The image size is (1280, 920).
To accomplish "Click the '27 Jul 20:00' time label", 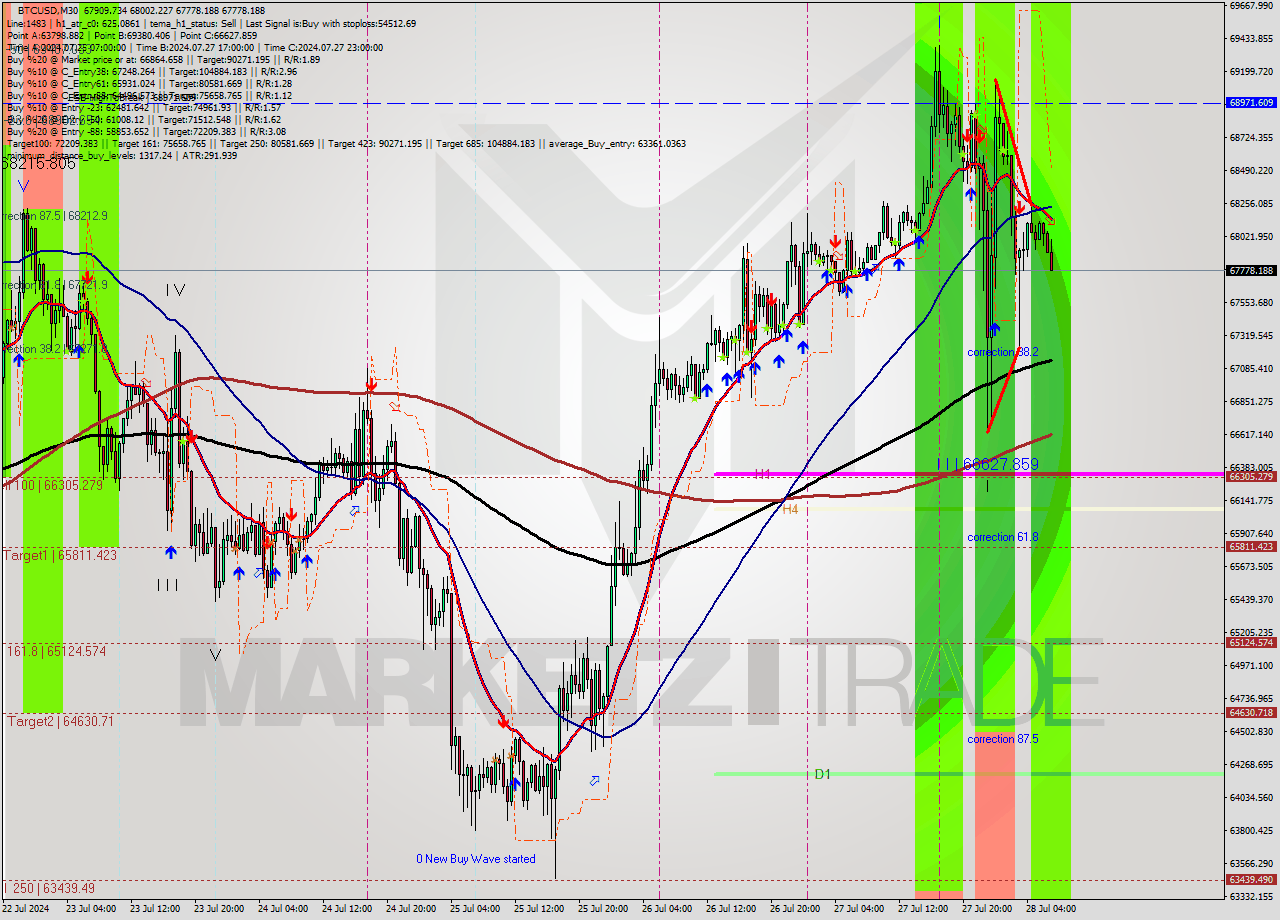I will [x=987, y=909].
